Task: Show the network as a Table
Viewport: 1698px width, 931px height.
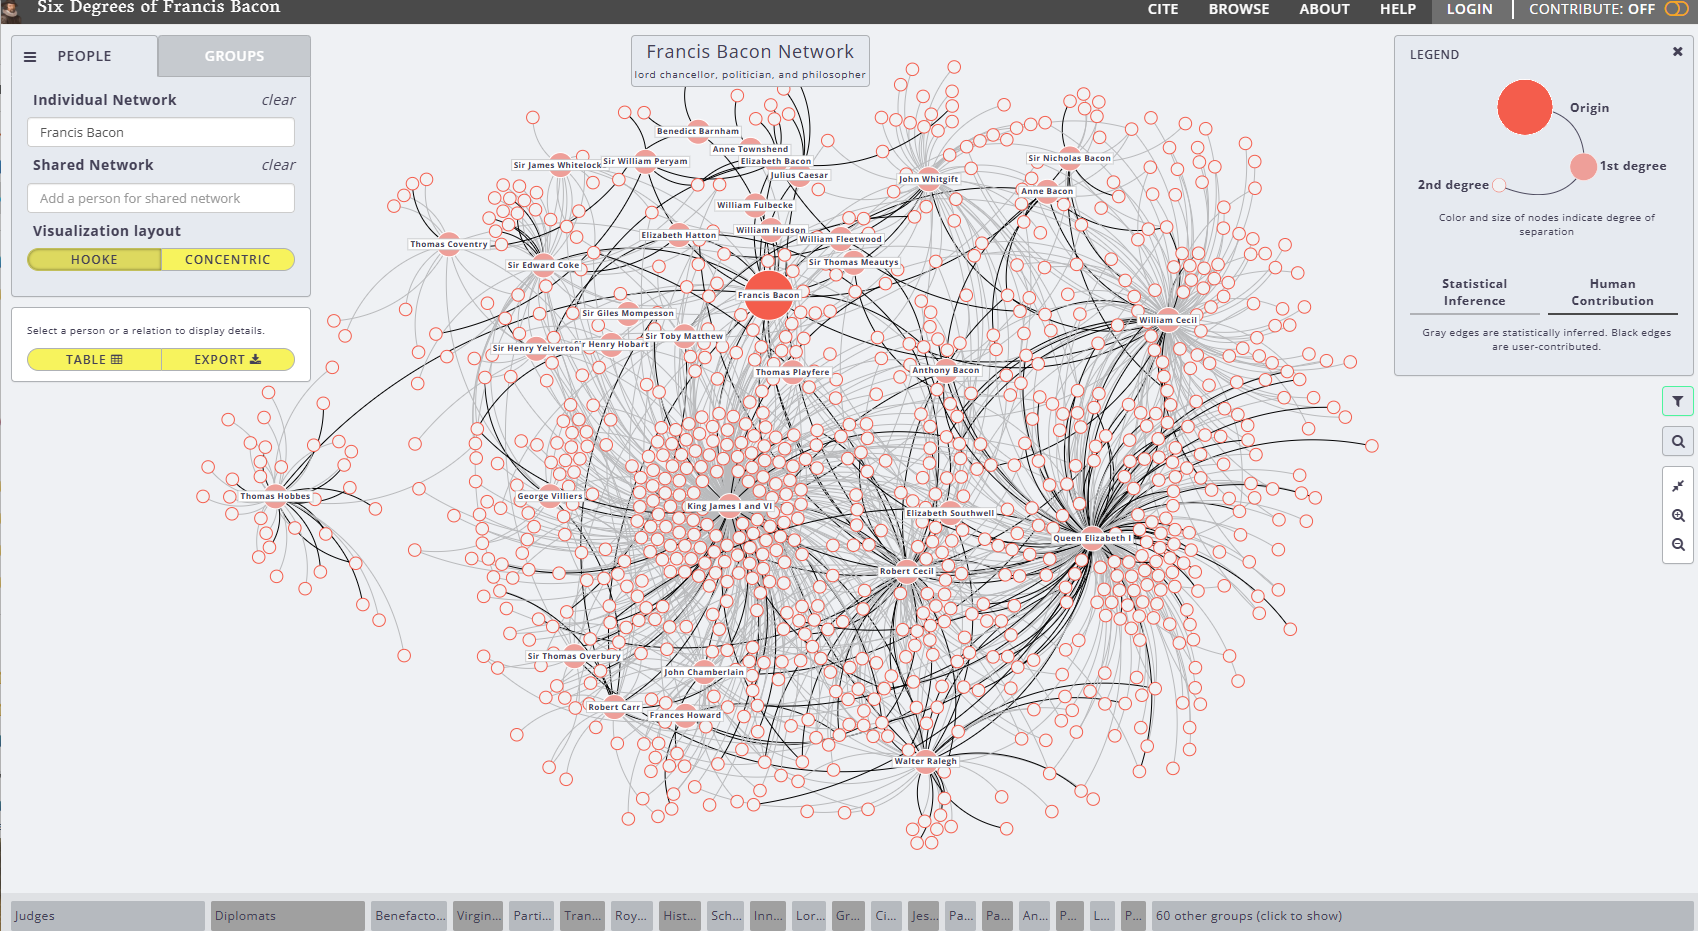Action: pos(94,360)
